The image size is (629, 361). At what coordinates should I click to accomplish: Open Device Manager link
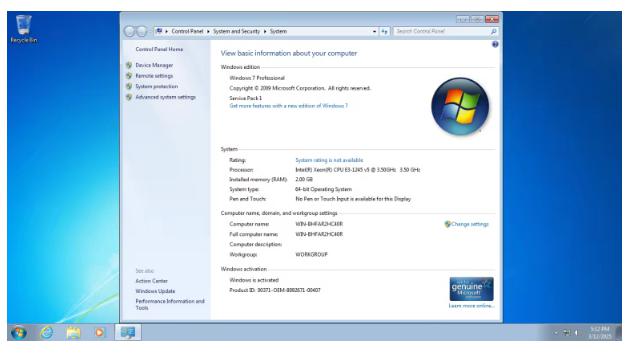[x=154, y=65]
